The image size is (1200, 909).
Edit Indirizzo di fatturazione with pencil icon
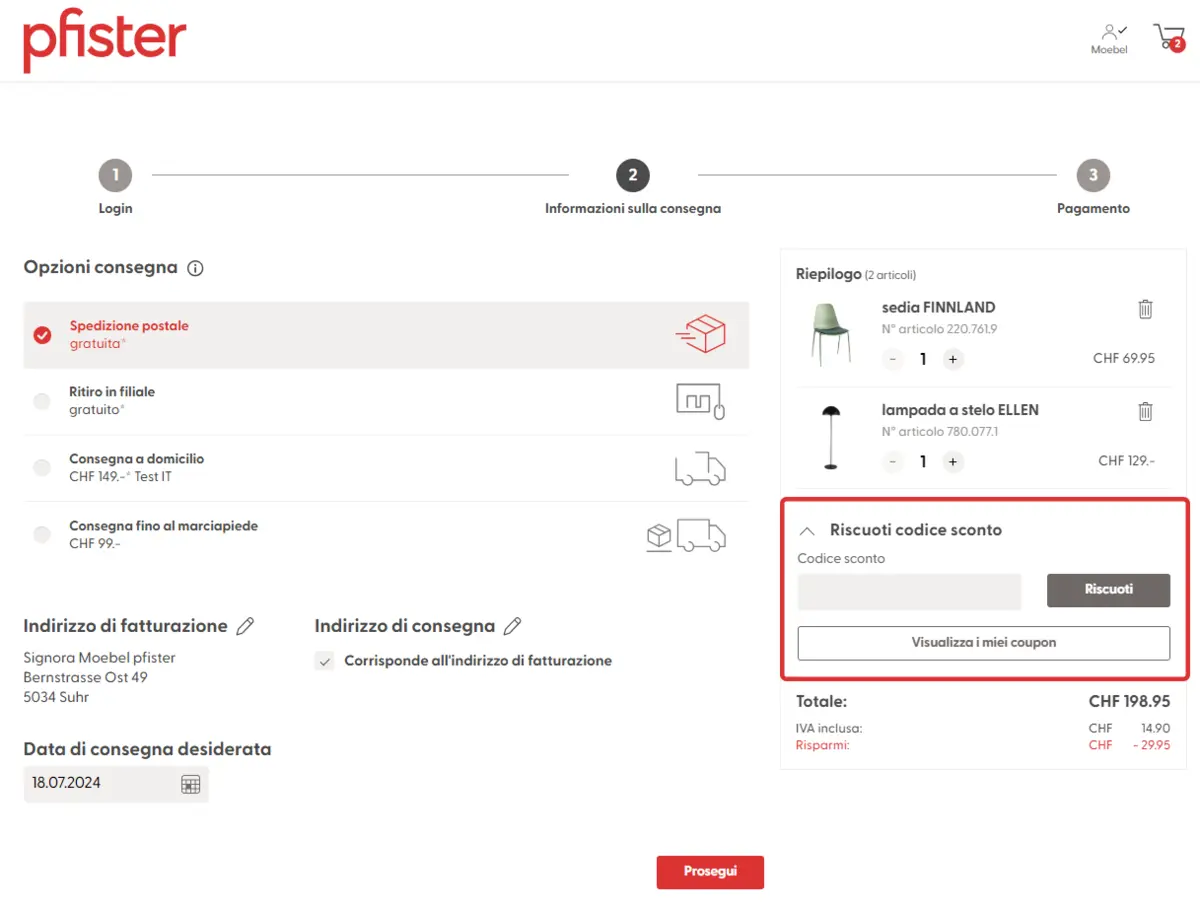point(245,626)
